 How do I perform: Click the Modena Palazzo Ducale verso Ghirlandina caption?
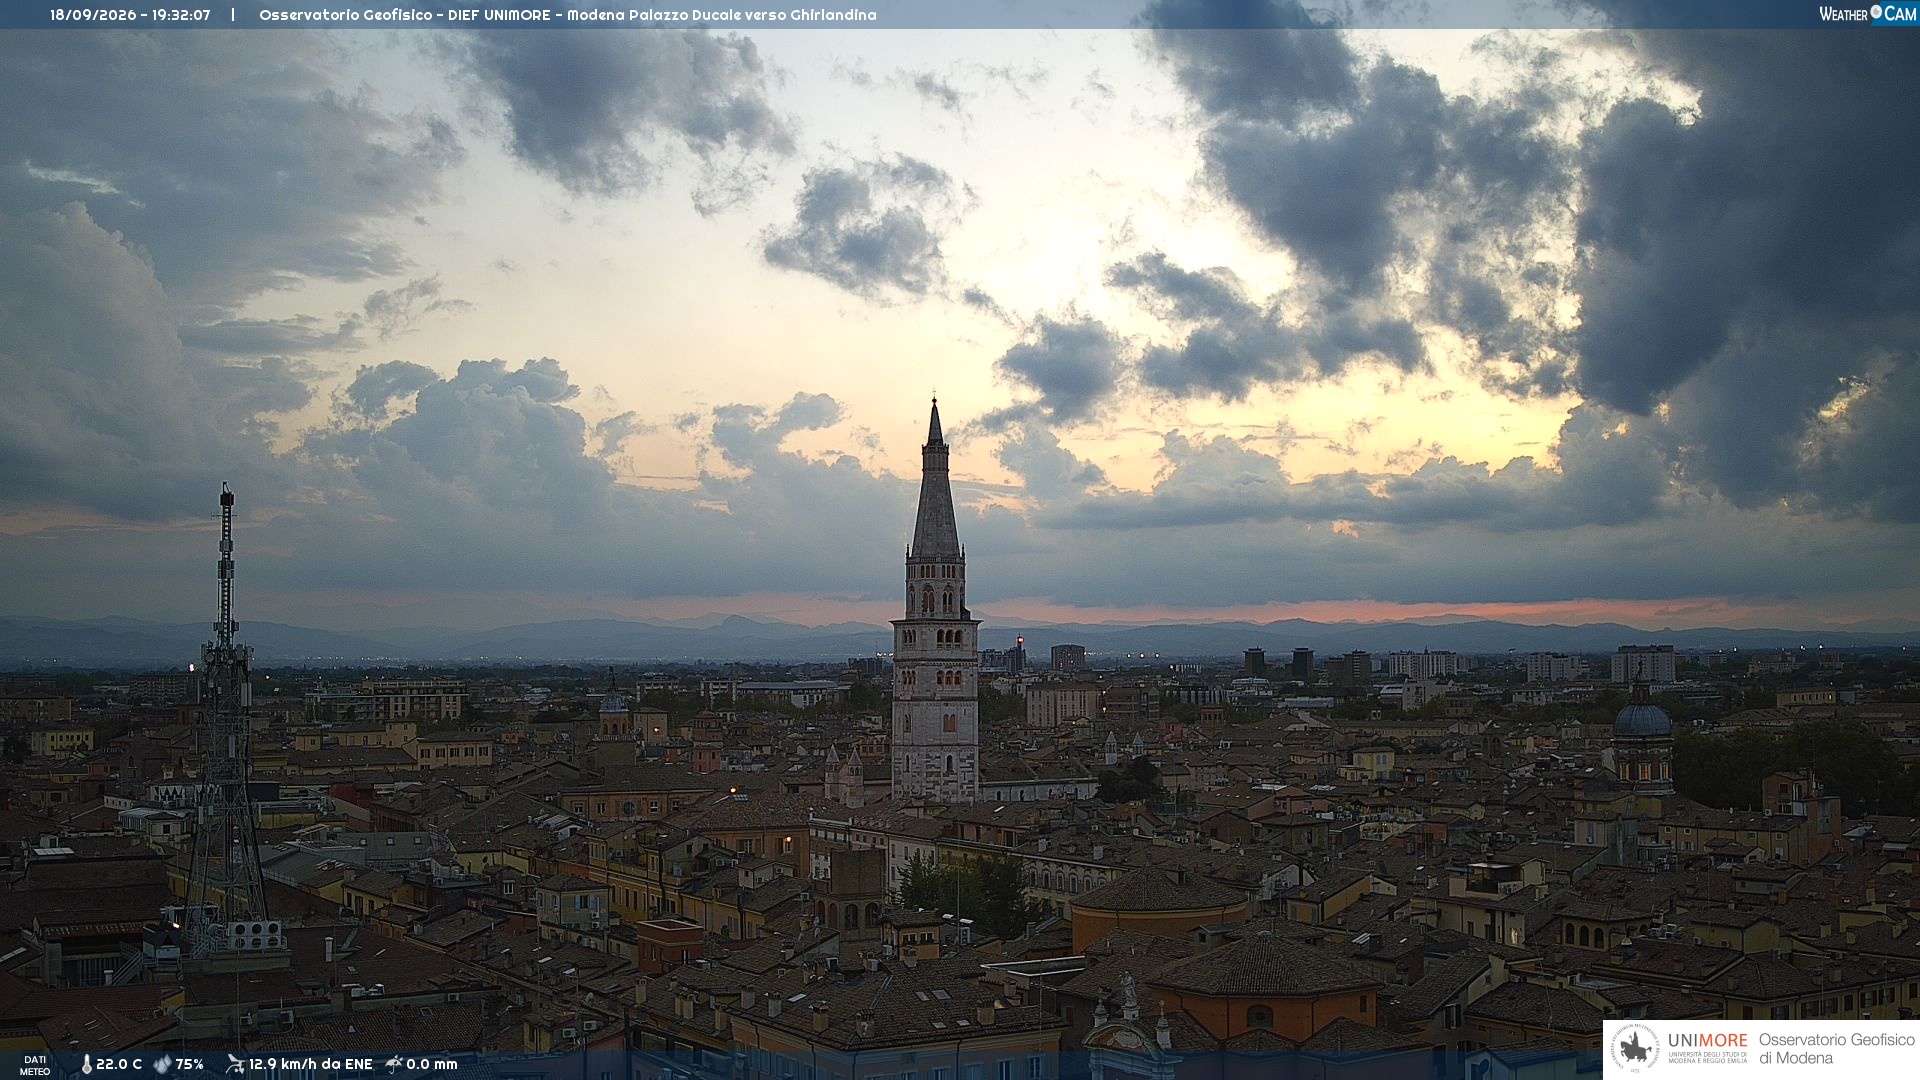722,15
